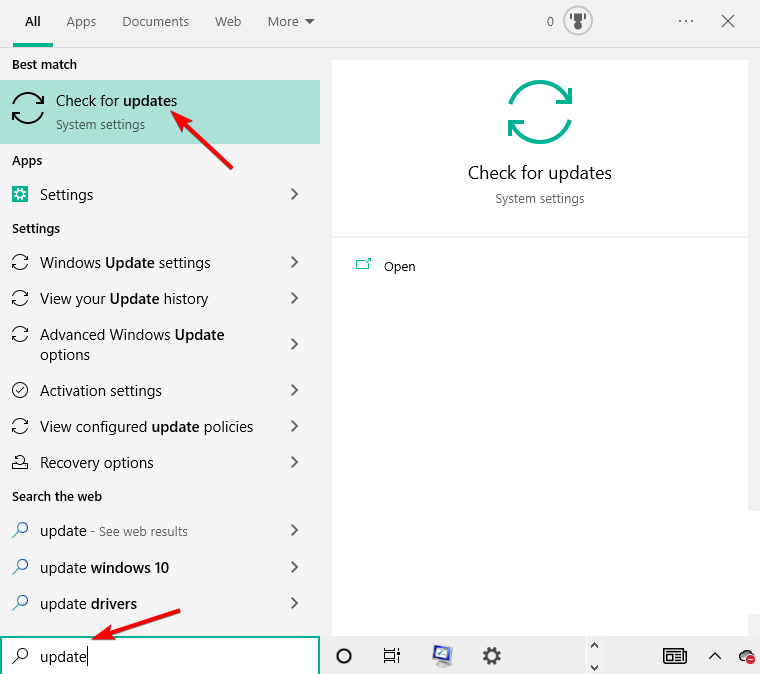The height and width of the screenshot is (674, 760).
Task: Open Task View from the taskbar
Action: point(392,656)
